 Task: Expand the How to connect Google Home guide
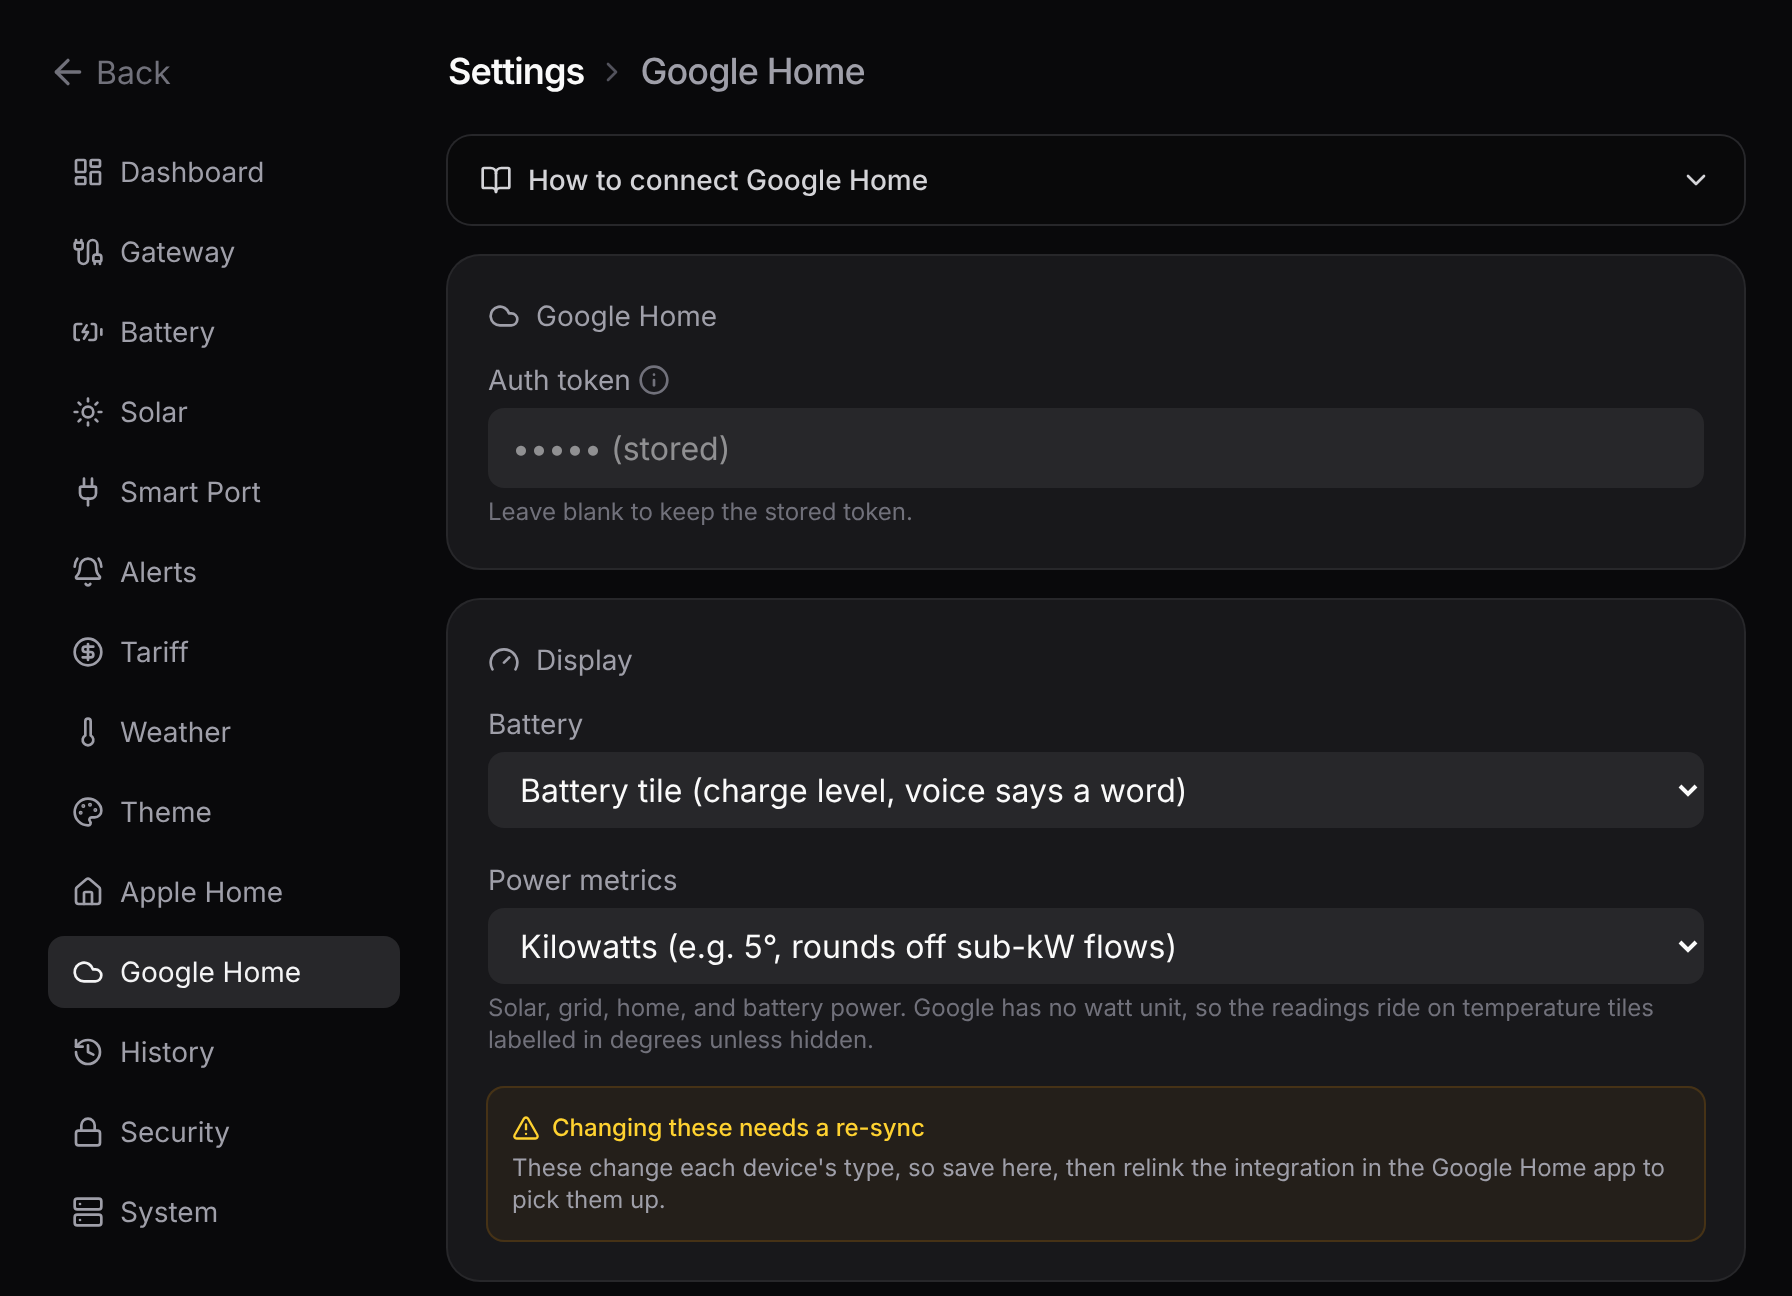(x=1096, y=180)
